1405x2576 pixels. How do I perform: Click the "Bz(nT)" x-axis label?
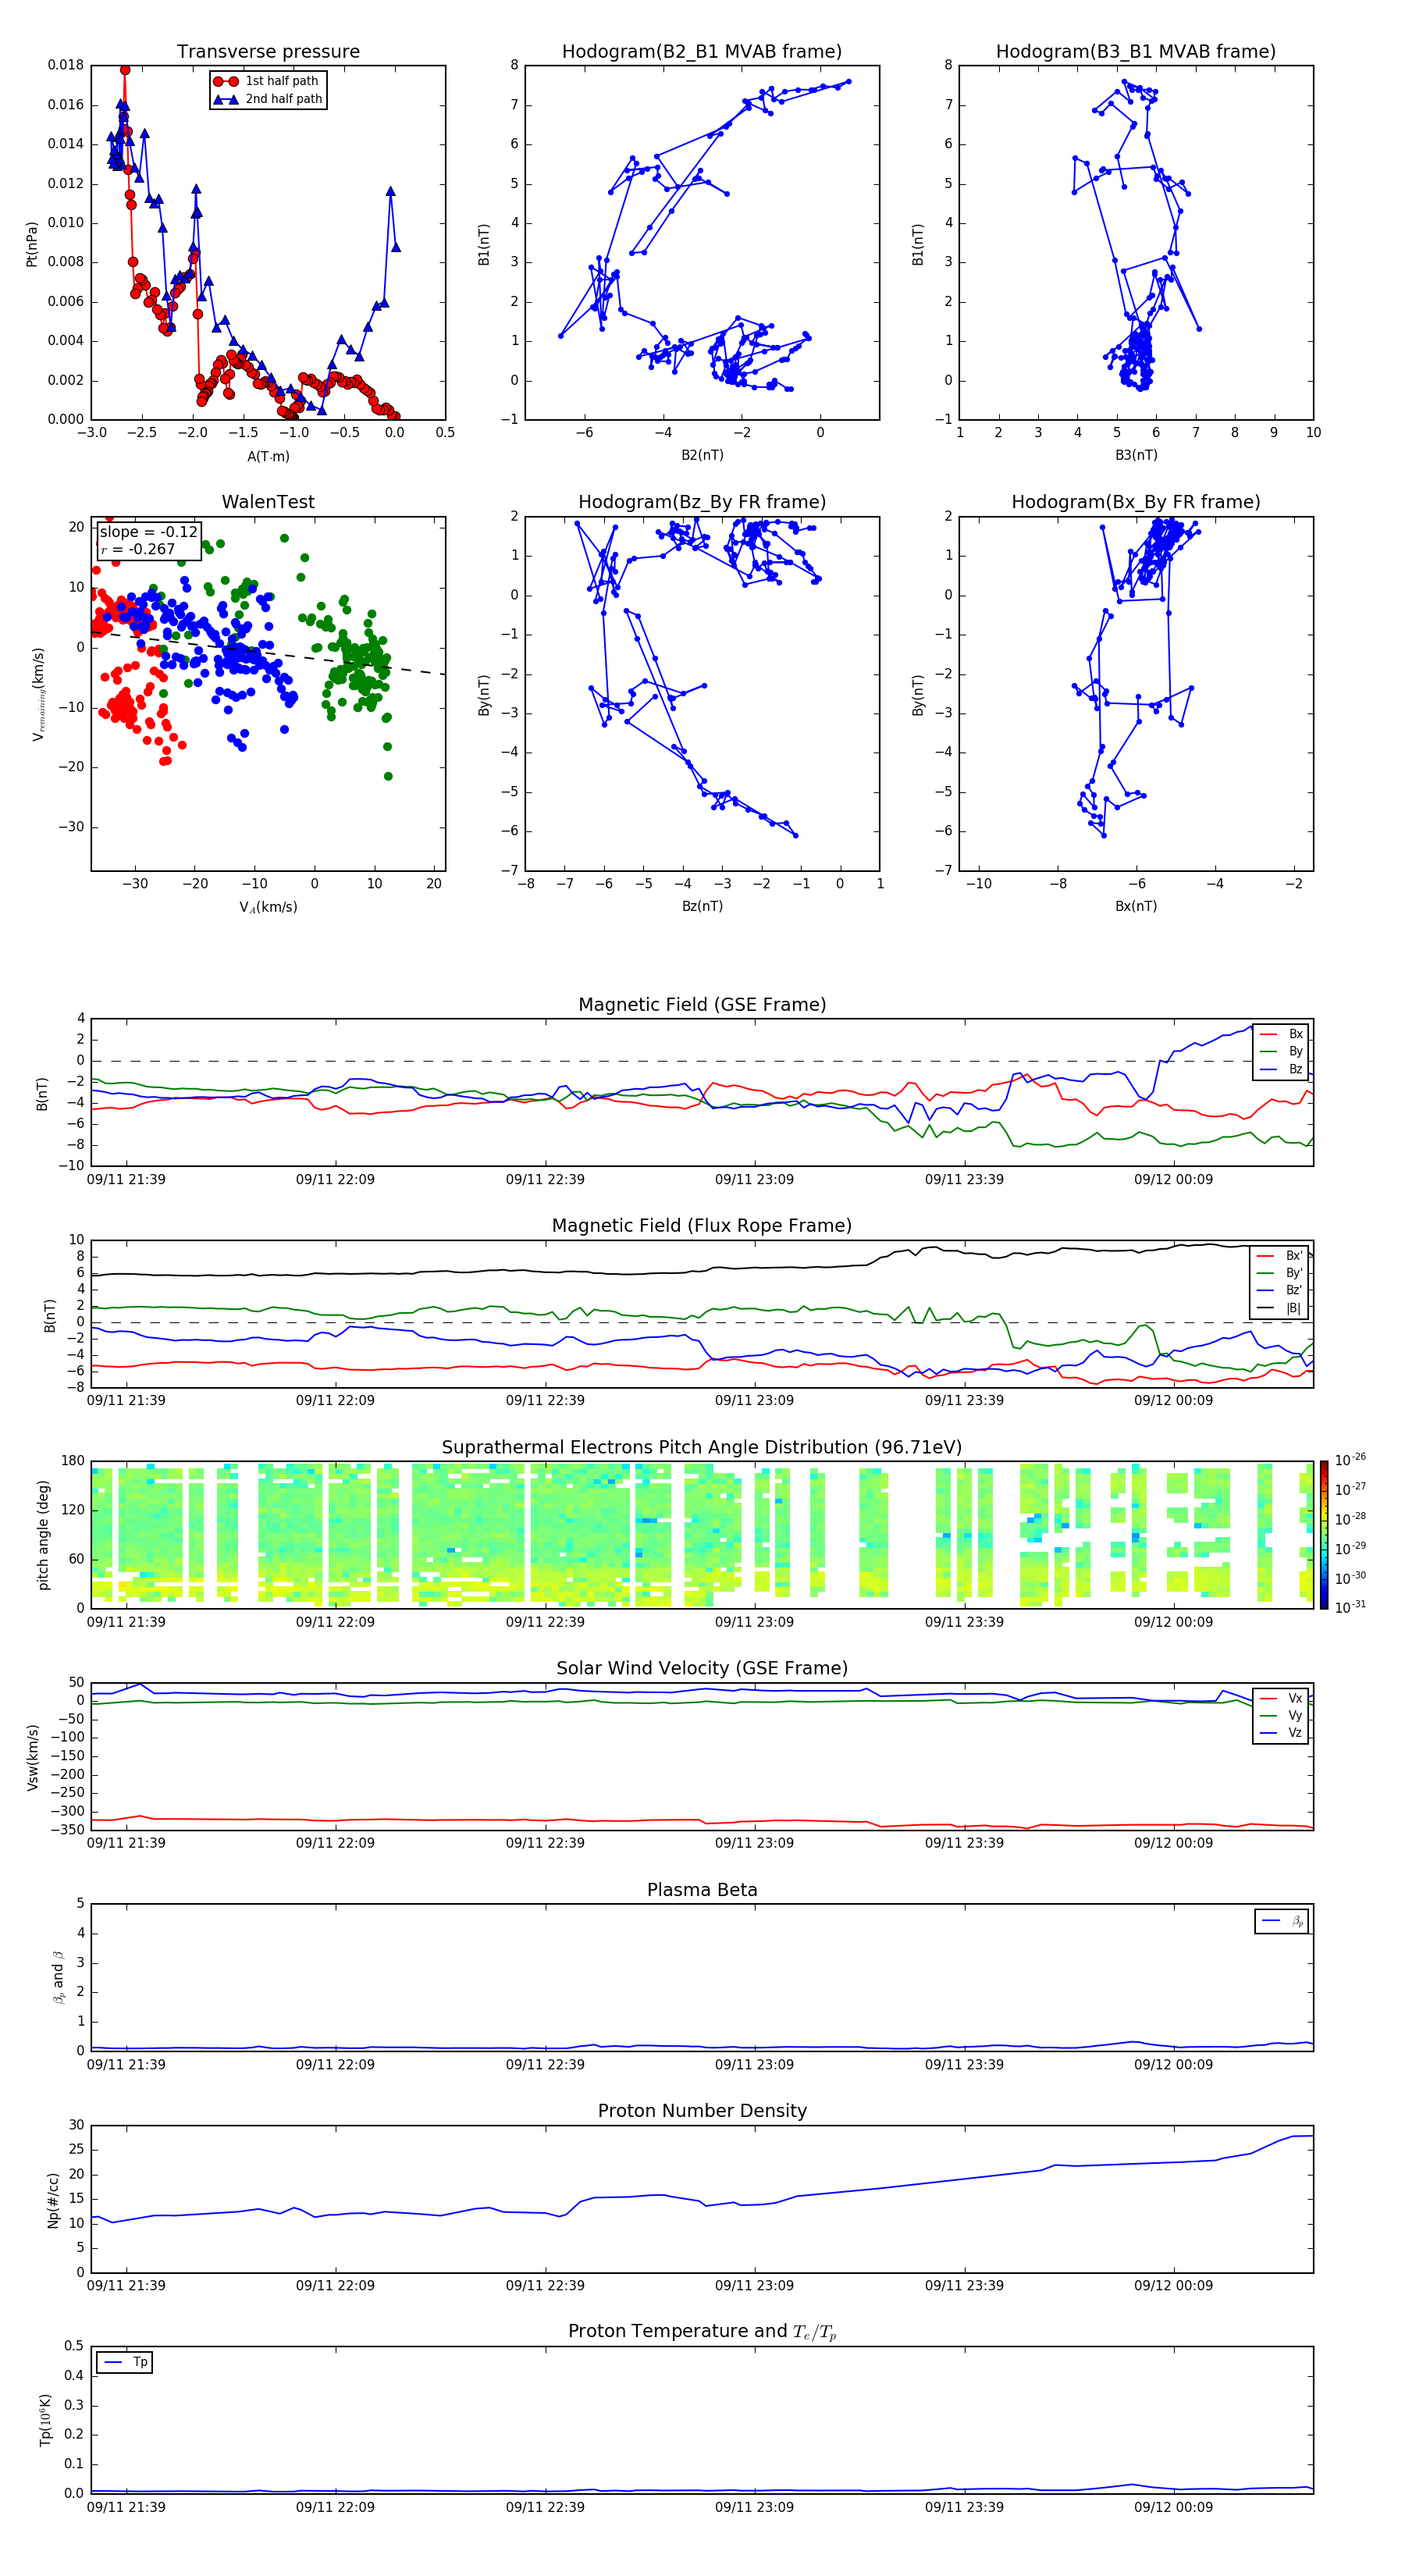(702, 906)
